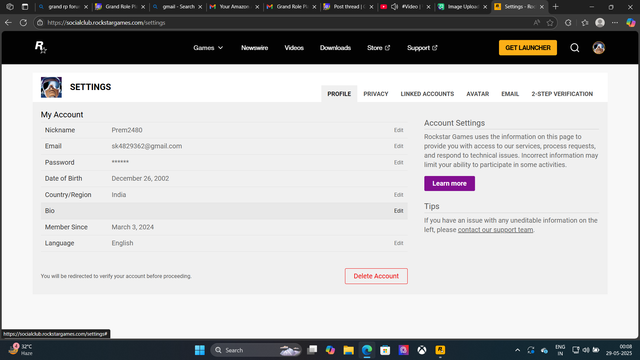Click the Delete Account button
The image size is (640, 360).
point(376,276)
